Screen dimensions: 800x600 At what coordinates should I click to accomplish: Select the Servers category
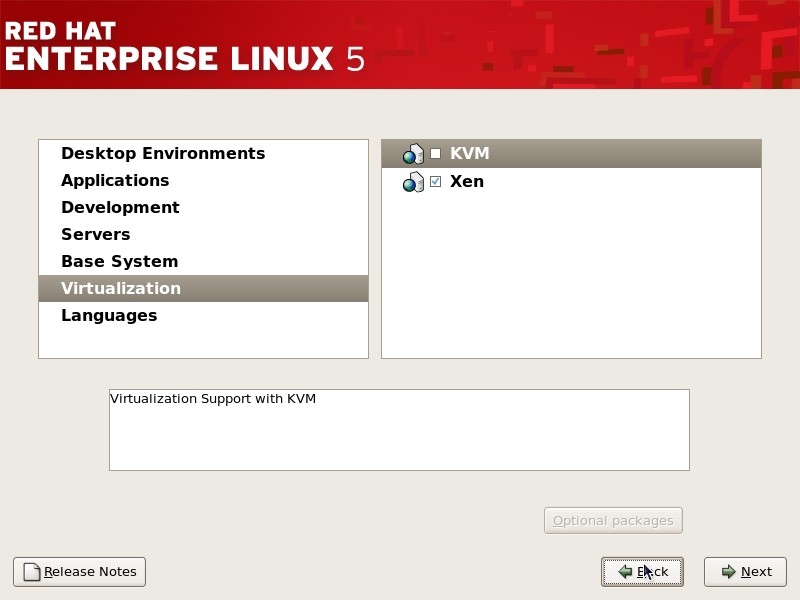[203, 235]
